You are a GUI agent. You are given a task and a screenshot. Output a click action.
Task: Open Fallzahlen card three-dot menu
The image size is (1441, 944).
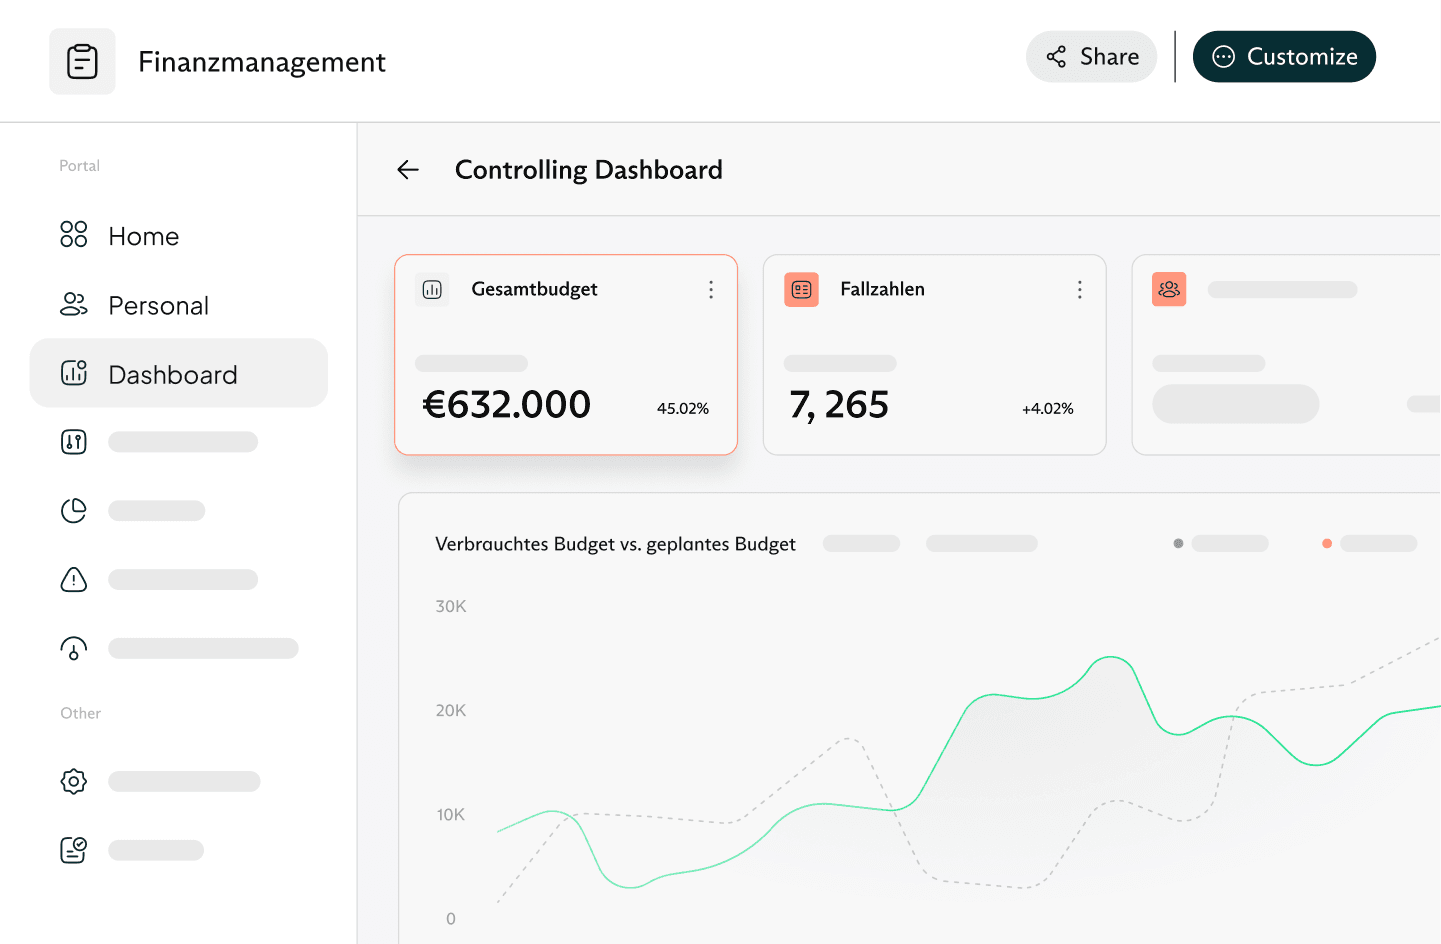[x=1079, y=290]
